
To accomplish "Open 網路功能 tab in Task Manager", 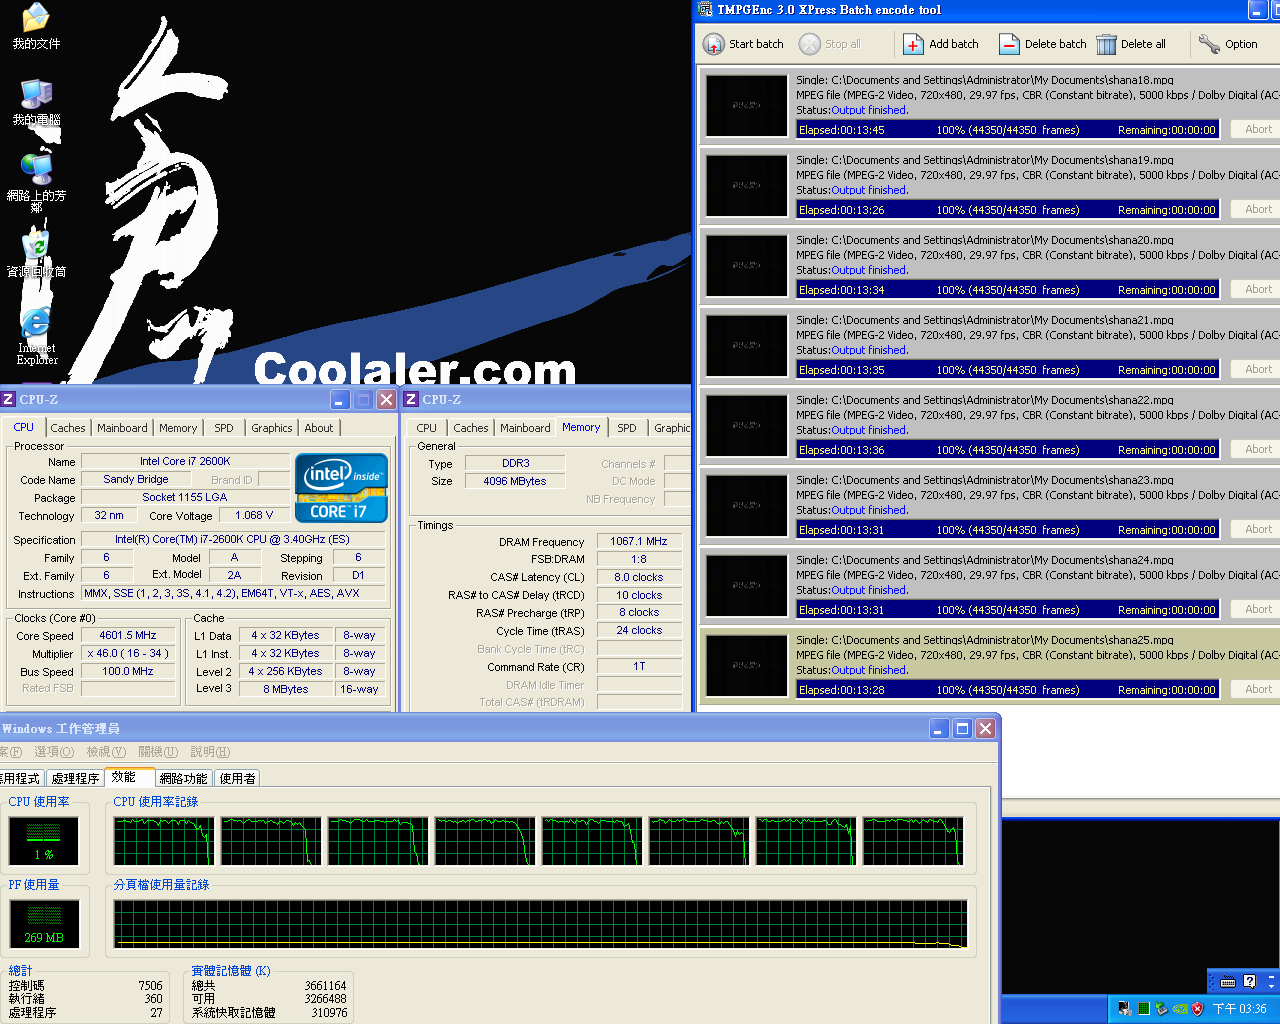I will click(x=183, y=778).
